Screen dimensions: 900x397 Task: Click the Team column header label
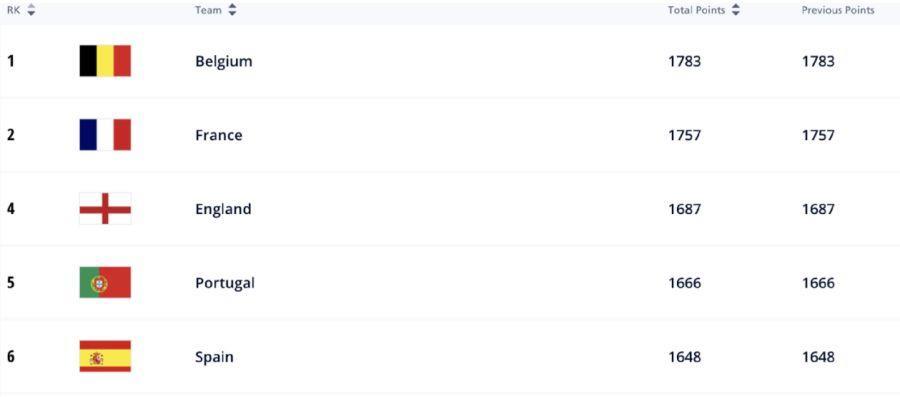point(208,10)
